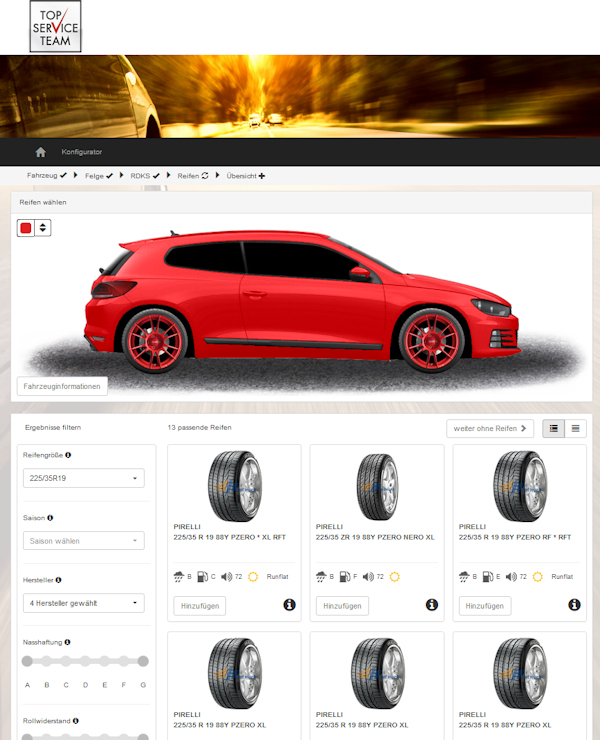Switch to compact list view icon
This screenshot has width=600, height=740.
pyautogui.click(x=575, y=429)
